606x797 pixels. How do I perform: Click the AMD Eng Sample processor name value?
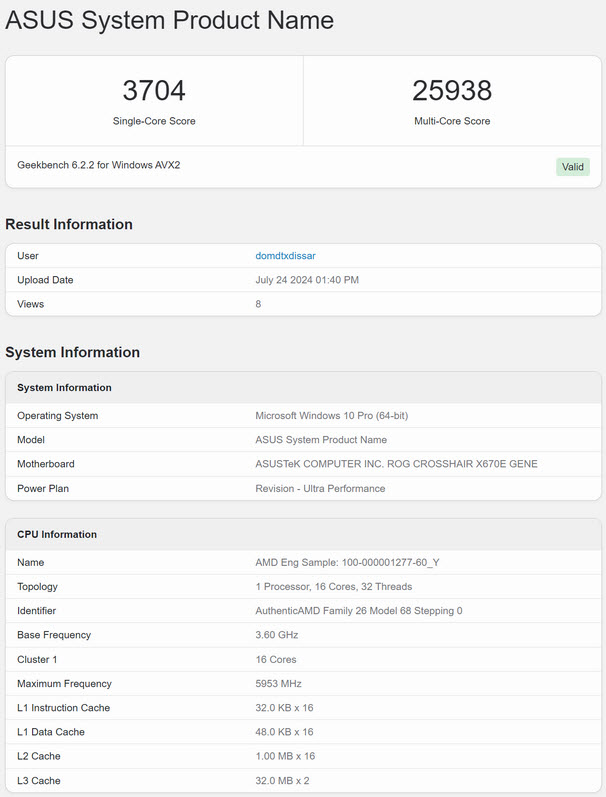347,562
